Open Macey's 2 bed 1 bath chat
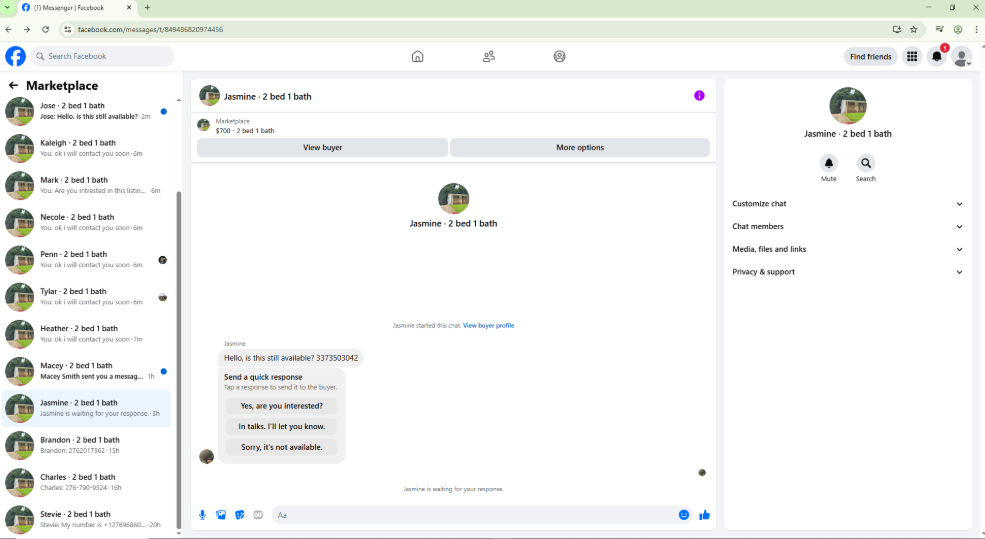Image resolution: width=985 pixels, height=539 pixels. click(x=86, y=371)
